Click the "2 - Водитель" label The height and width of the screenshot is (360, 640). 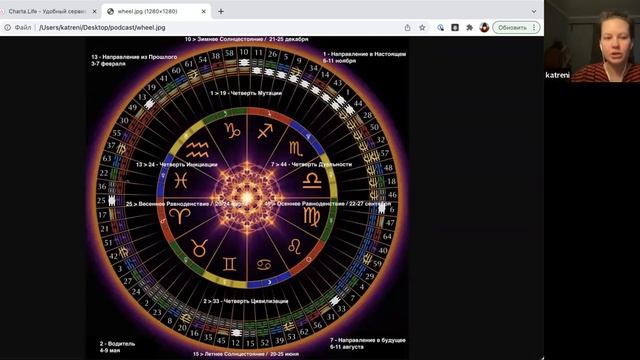pos(117,344)
